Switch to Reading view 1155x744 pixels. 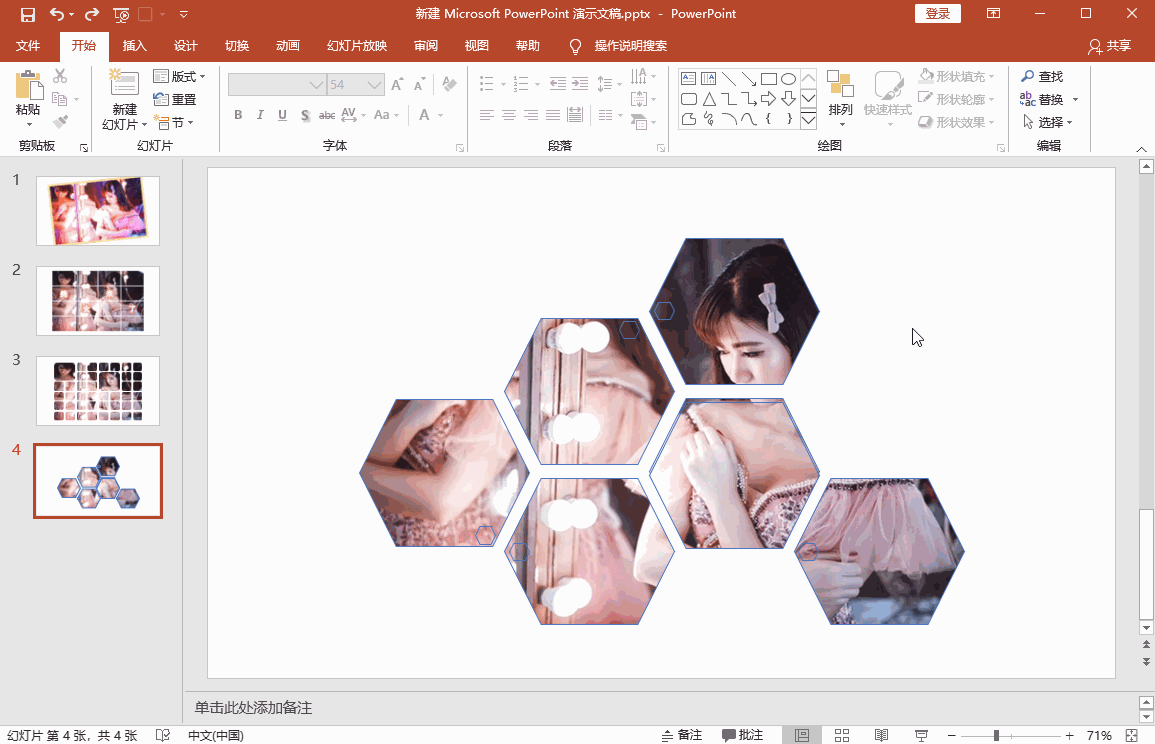(881, 735)
